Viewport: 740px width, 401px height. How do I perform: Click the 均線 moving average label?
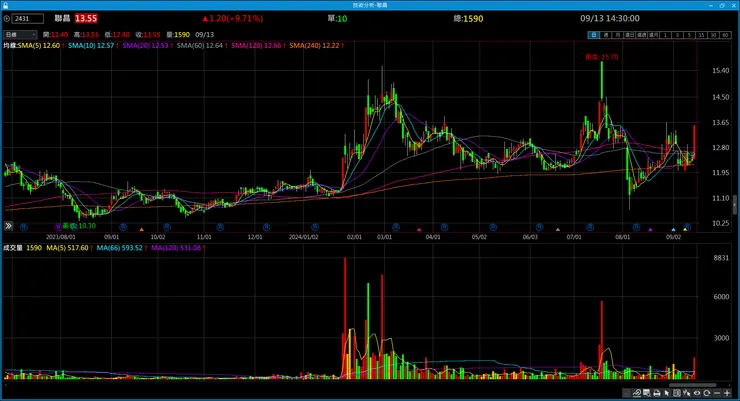pyautogui.click(x=10, y=46)
